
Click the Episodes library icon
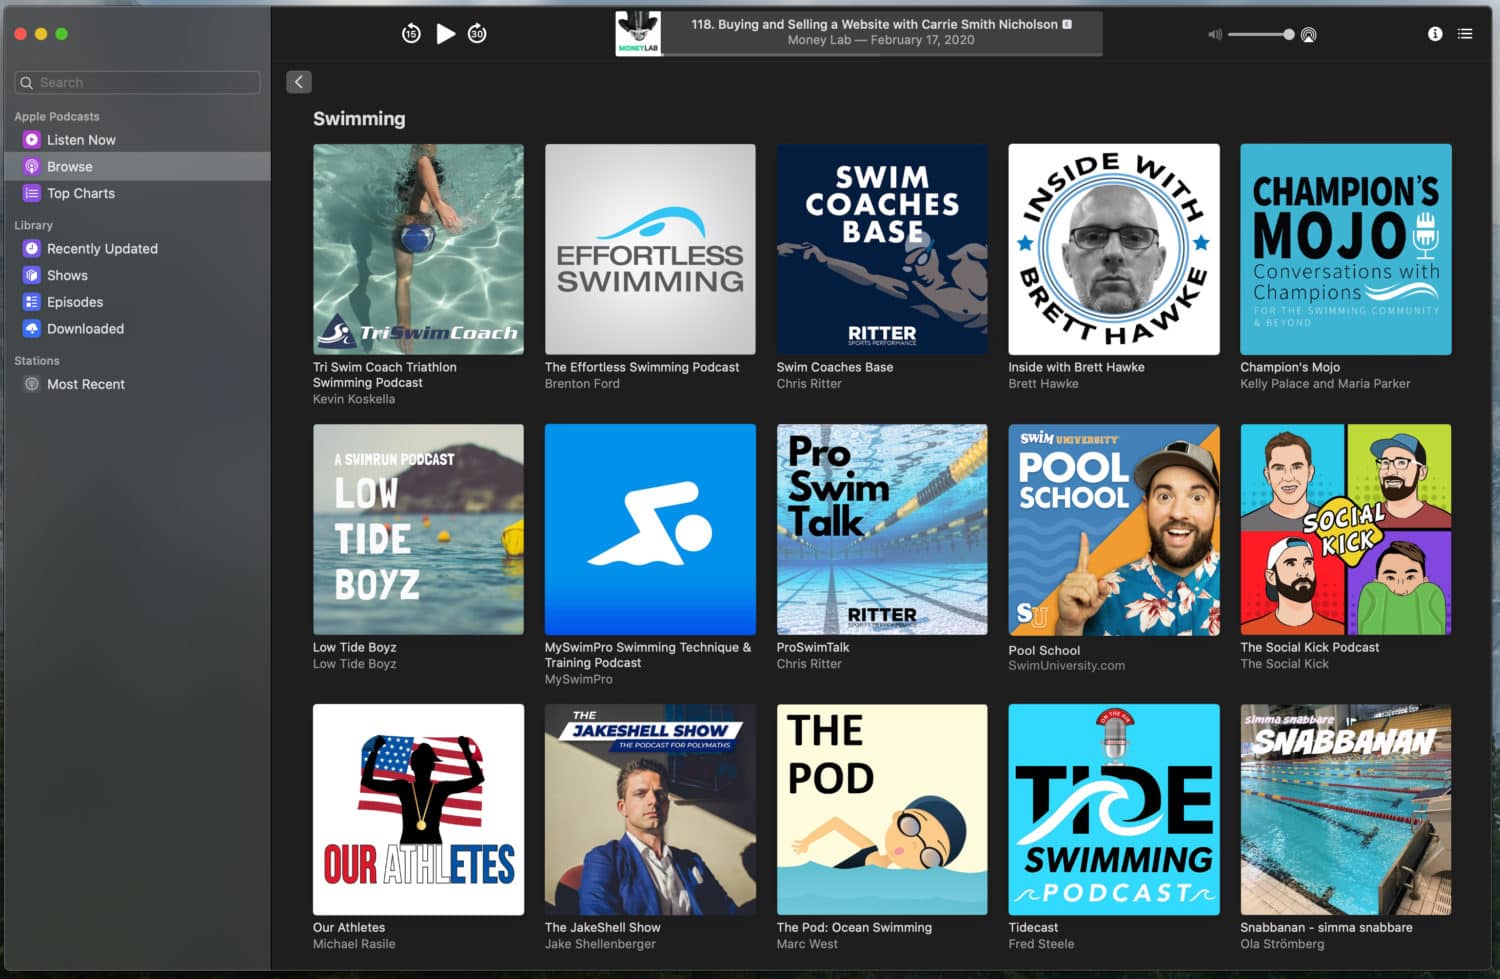point(32,302)
